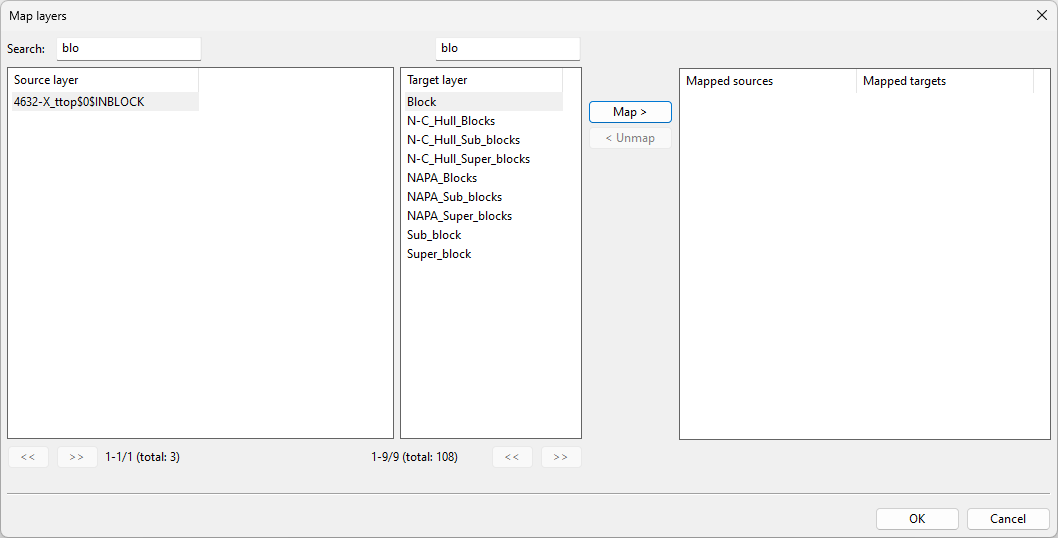Image resolution: width=1058 pixels, height=538 pixels.
Task: Select the Block target layer
Action: pyautogui.click(x=422, y=102)
